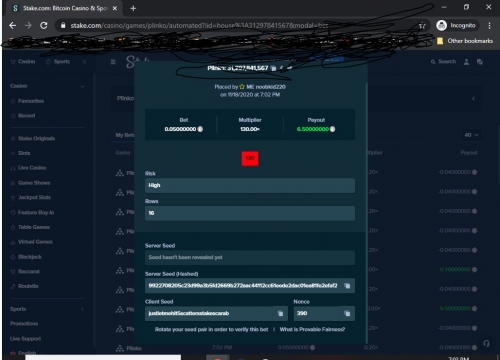Open Chrome menu three dots
This screenshot has width=500, height=360.
(x=489, y=25)
